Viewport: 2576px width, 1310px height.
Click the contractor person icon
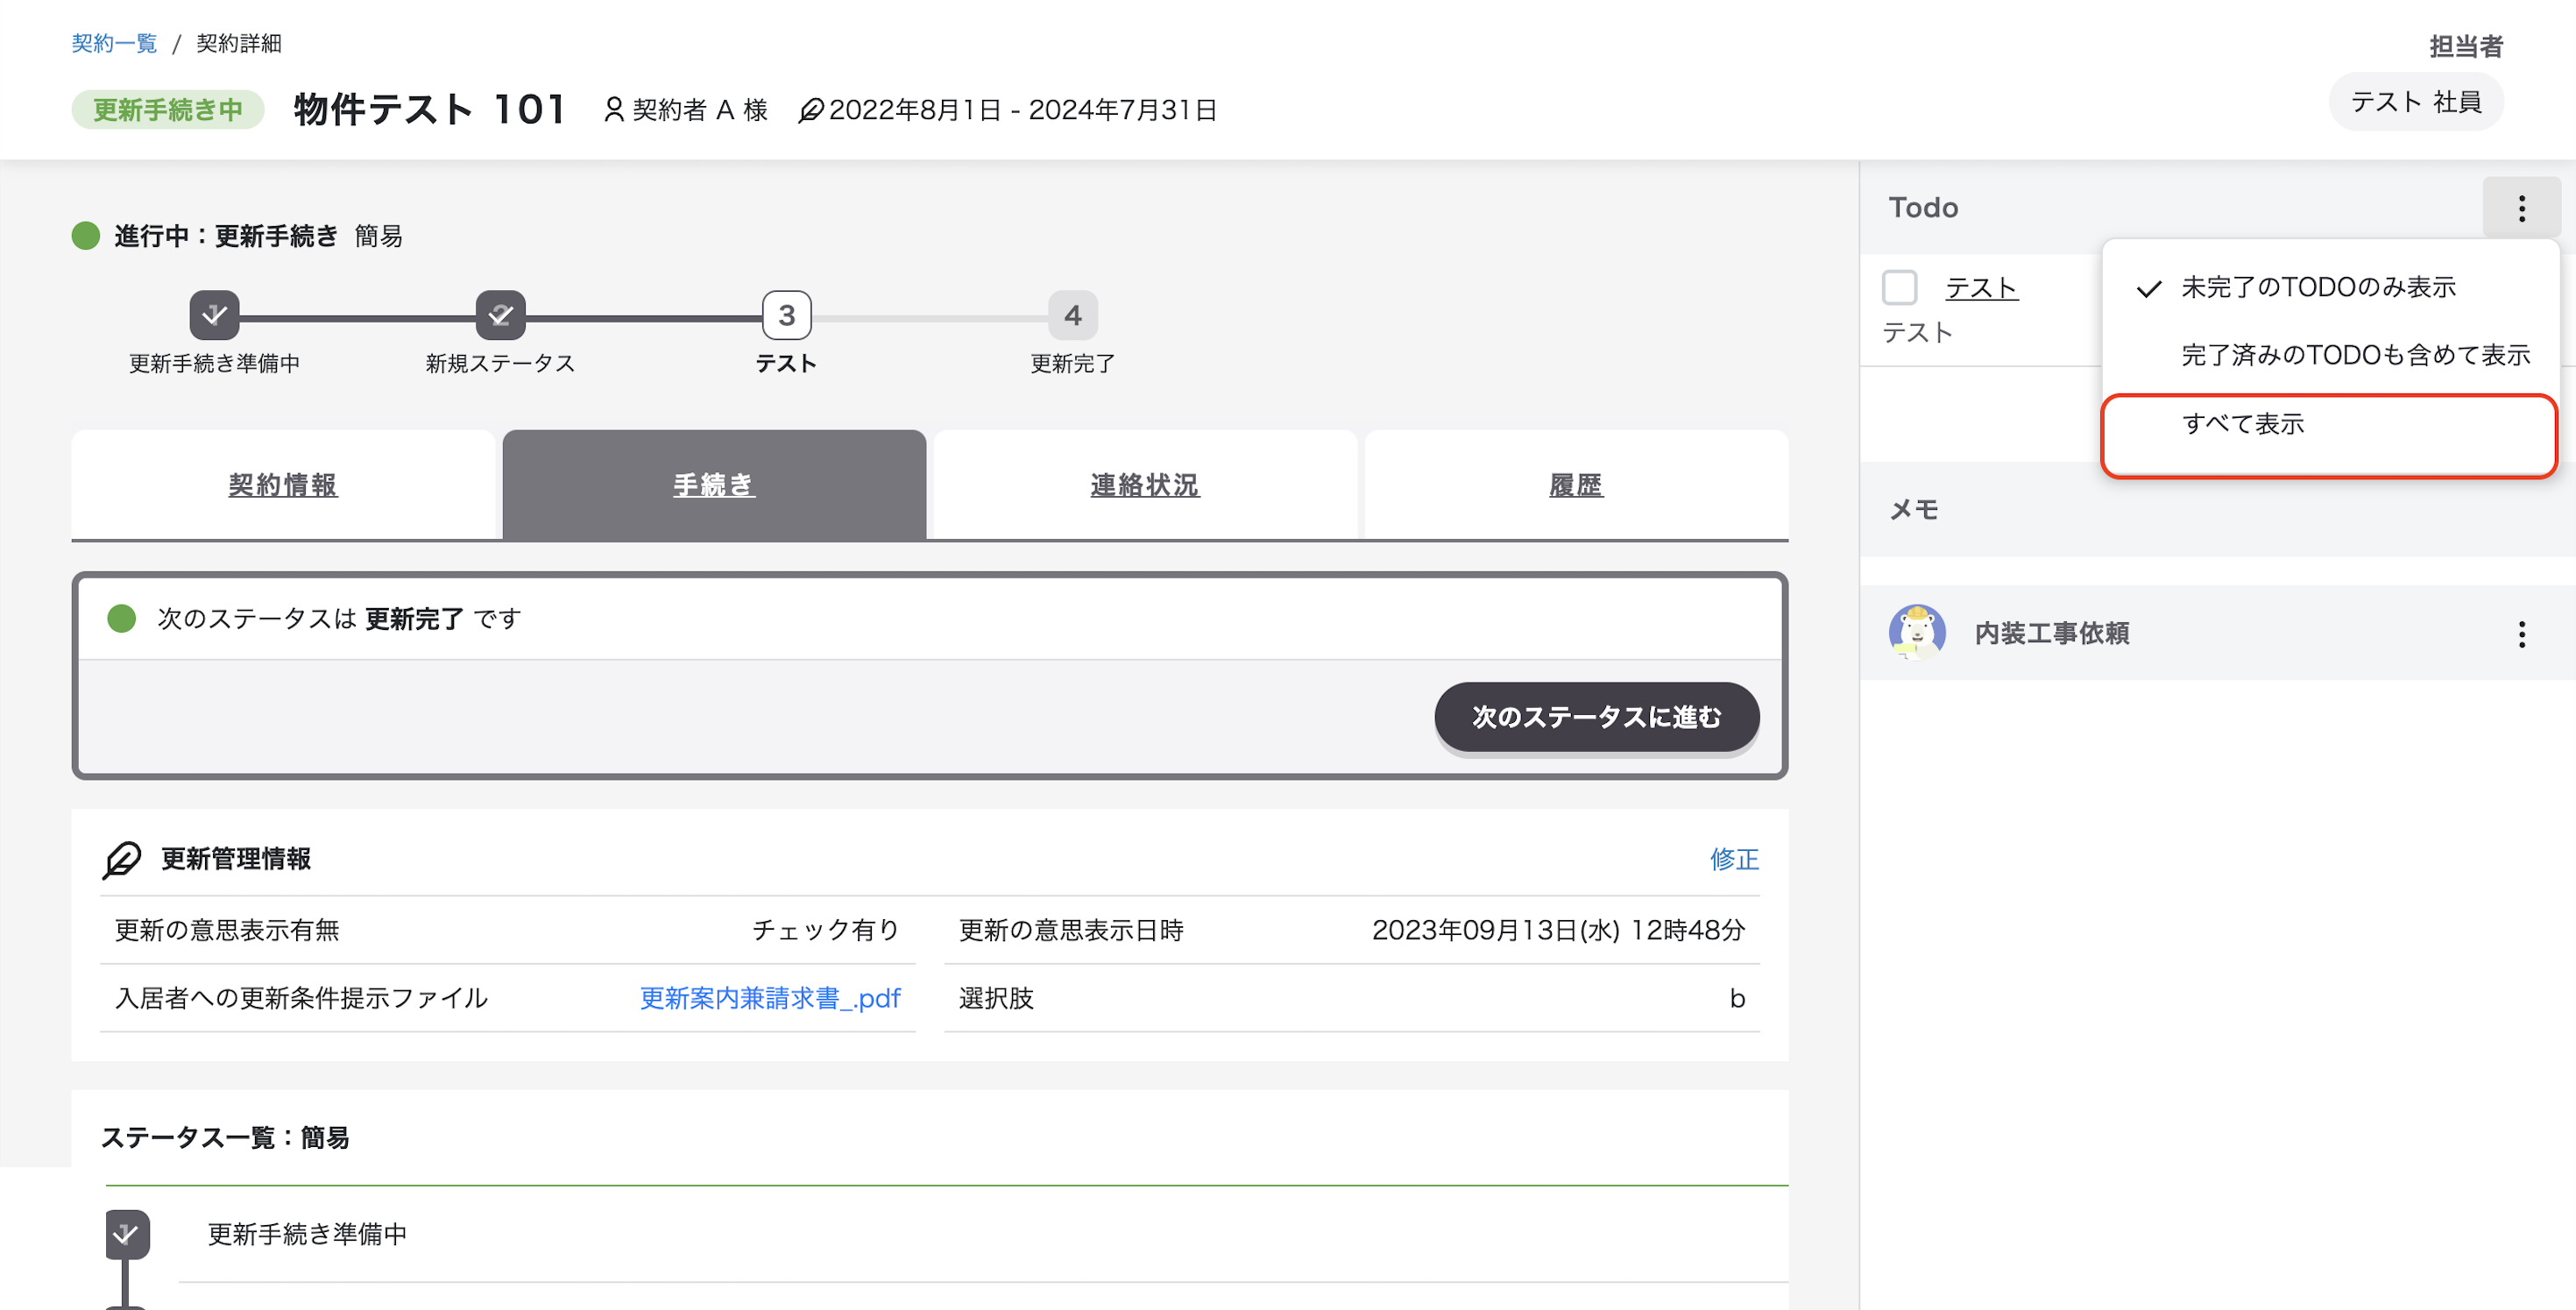pos(614,110)
